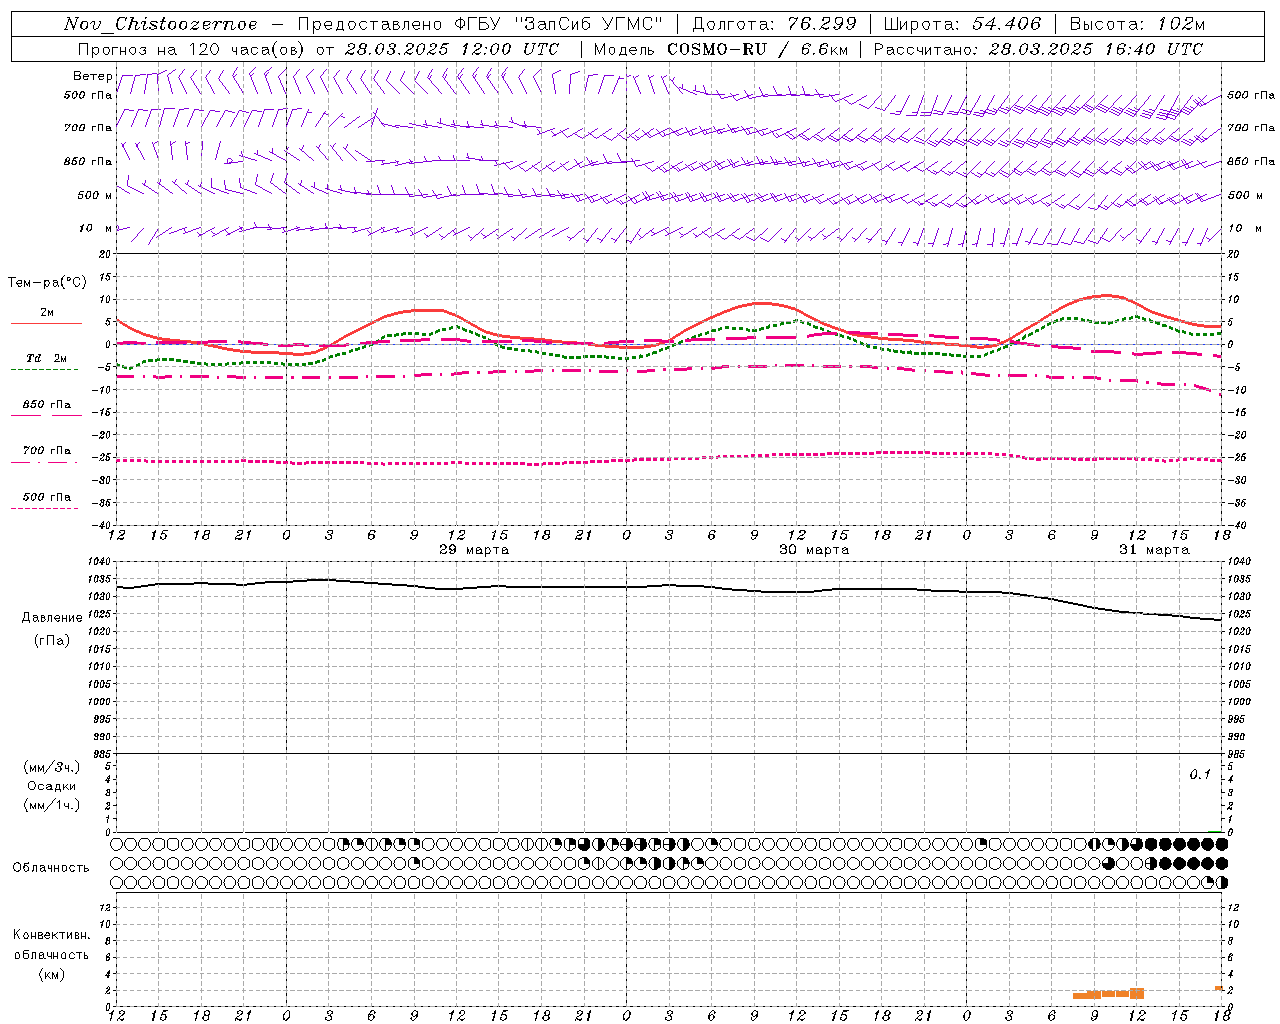Click the '0.1' value in precipitation panel

1200,775
